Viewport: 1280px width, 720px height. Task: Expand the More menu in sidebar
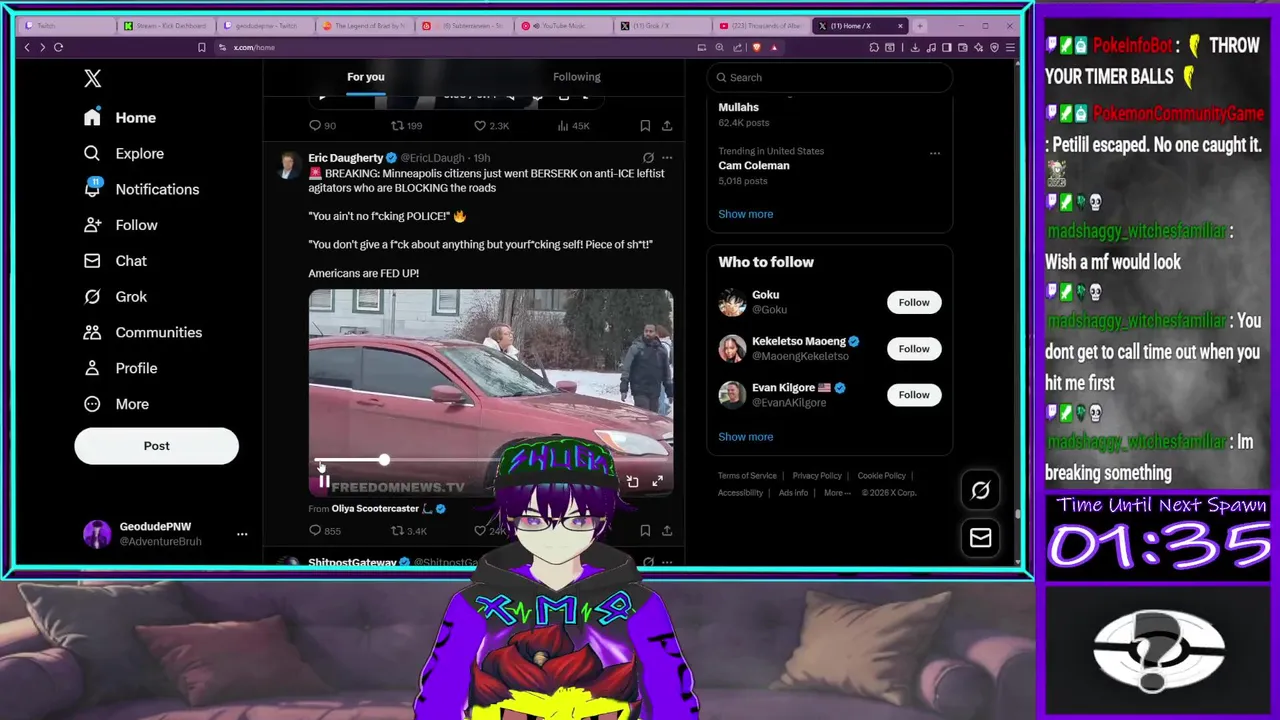(116, 404)
